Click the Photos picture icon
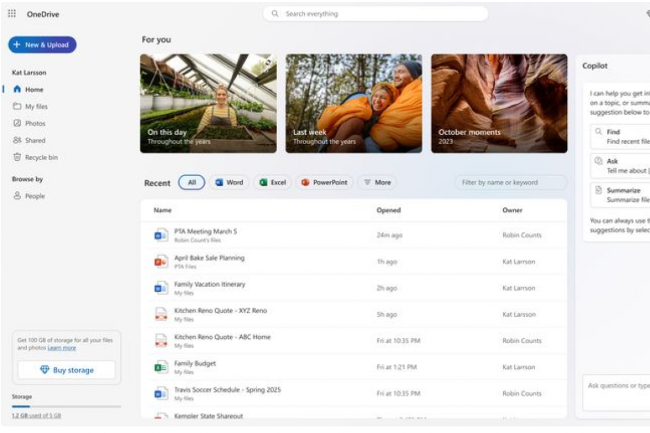The height and width of the screenshot is (433, 650). pyautogui.click(x=17, y=123)
